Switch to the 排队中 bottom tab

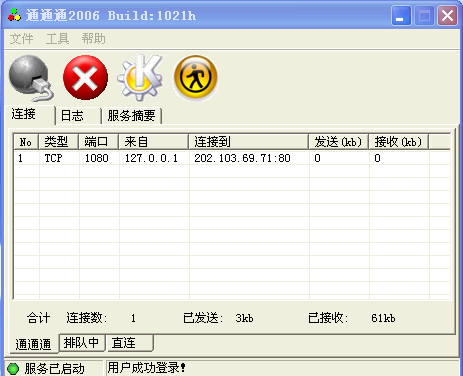pyautogui.click(x=82, y=343)
